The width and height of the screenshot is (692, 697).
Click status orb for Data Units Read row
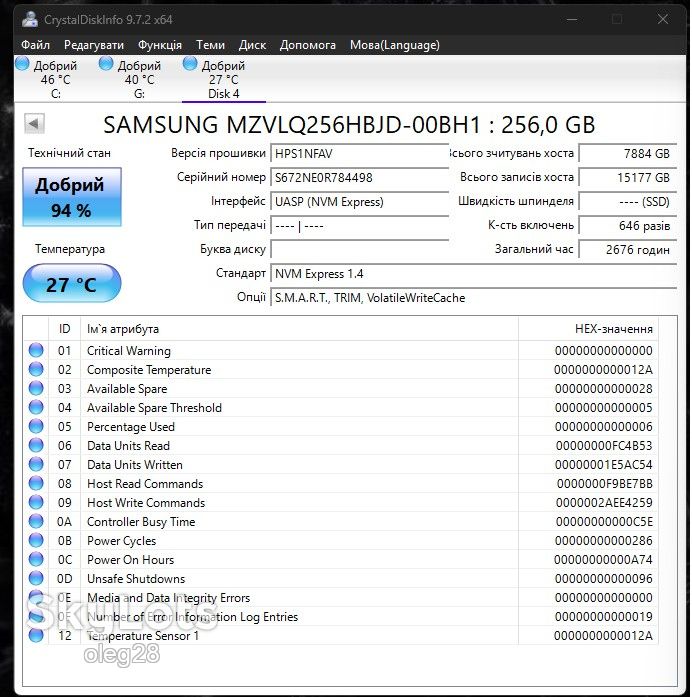(36, 445)
